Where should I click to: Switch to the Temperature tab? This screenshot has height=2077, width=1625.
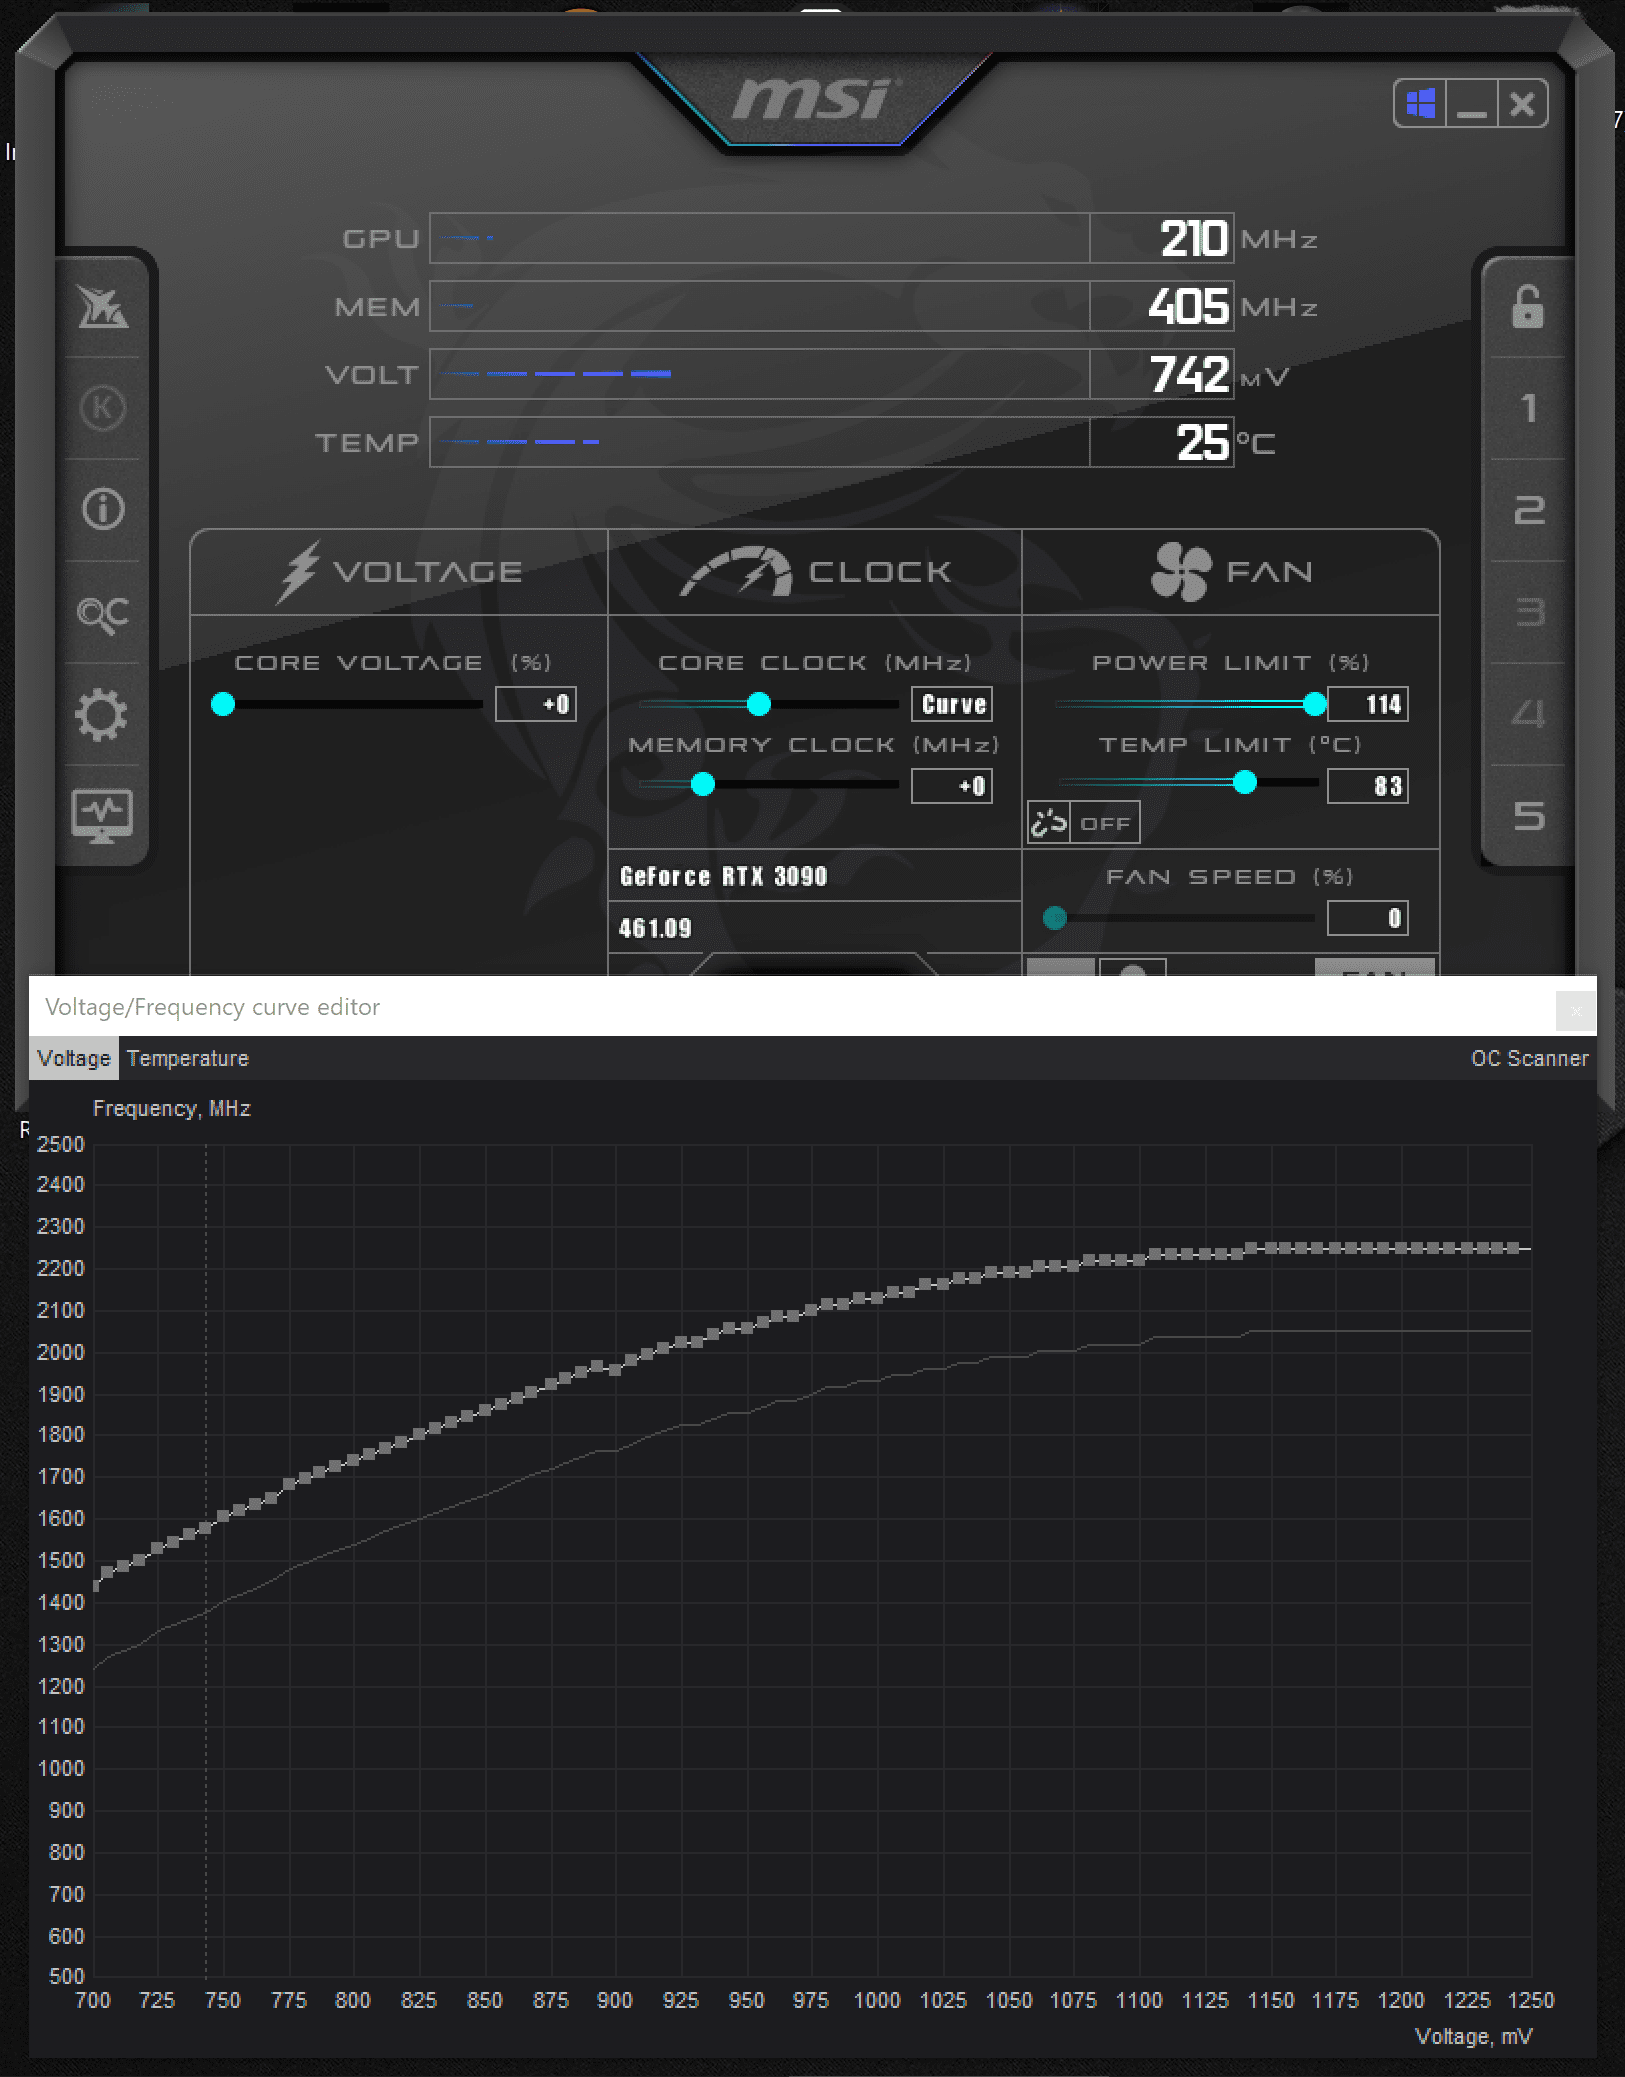point(188,1058)
